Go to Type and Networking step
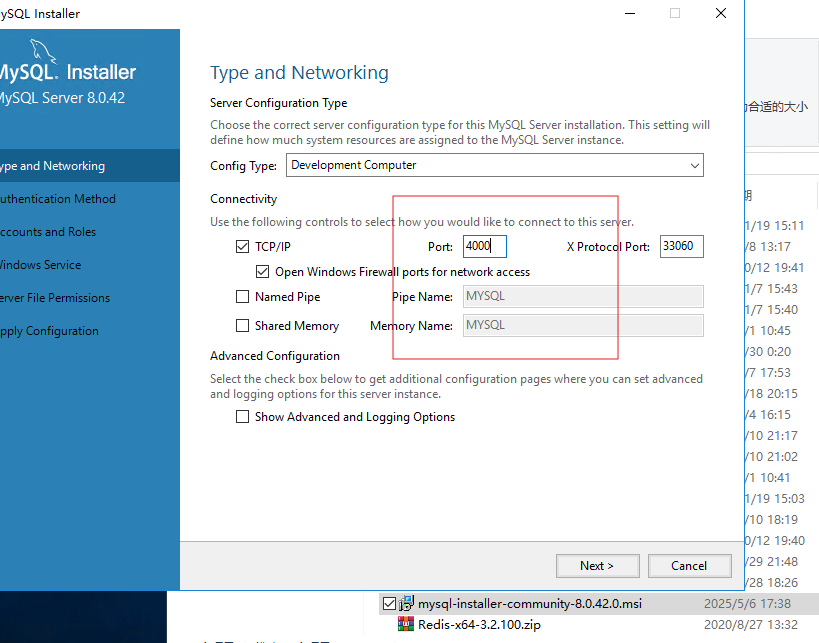The image size is (819, 643). coord(90,166)
